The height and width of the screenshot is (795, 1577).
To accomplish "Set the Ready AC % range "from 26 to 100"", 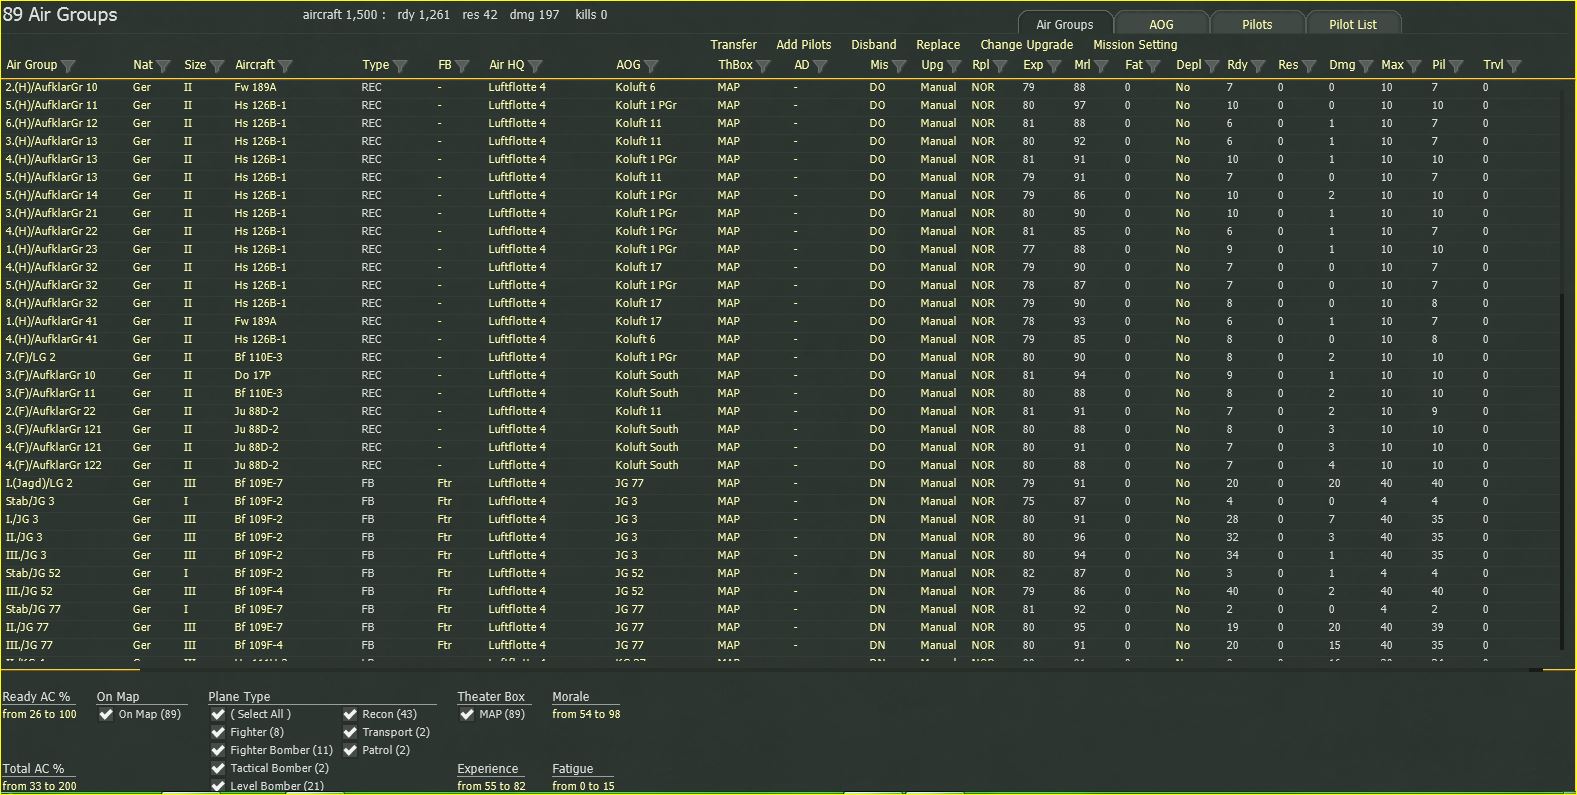I will [x=40, y=714].
